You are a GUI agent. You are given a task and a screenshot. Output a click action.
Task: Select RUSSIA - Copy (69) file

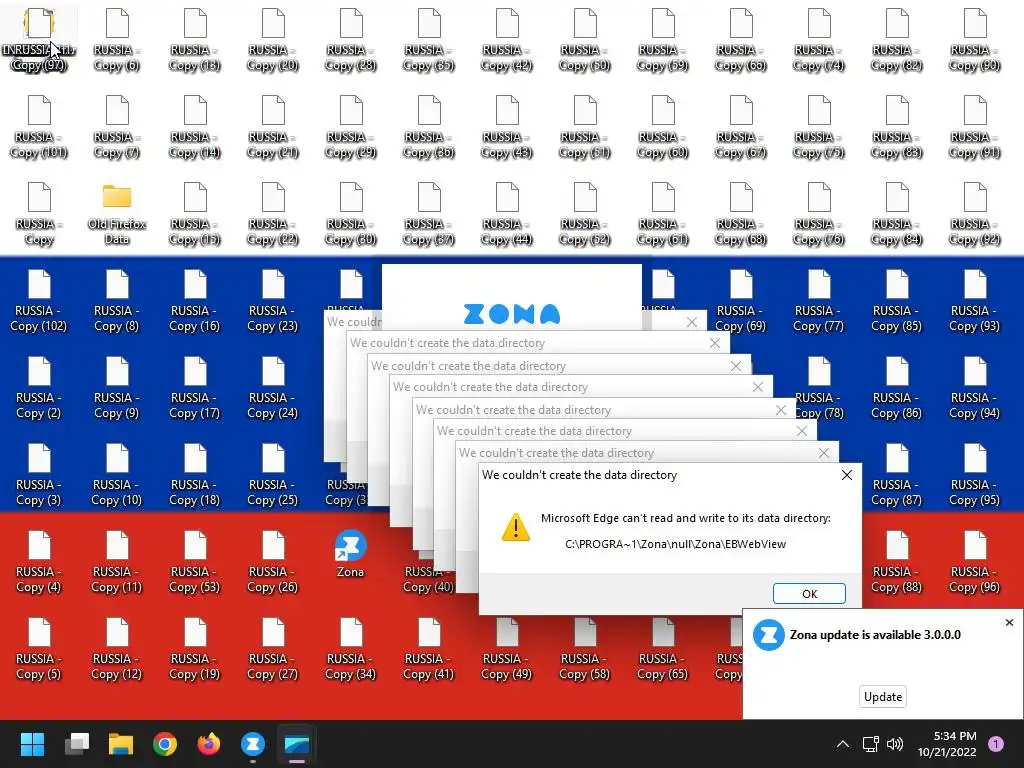click(741, 300)
